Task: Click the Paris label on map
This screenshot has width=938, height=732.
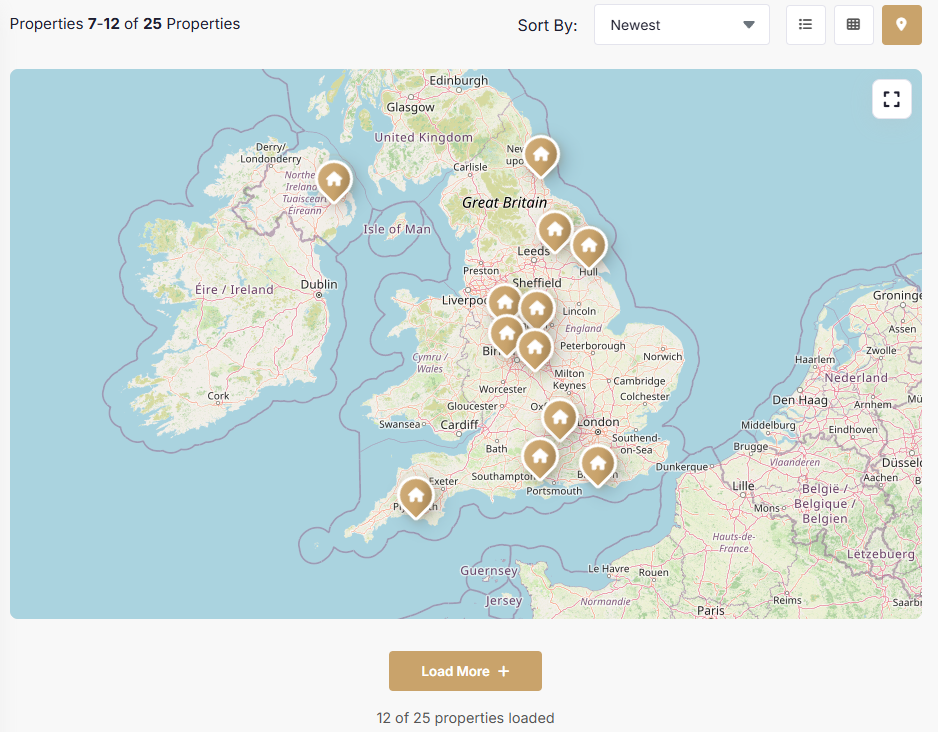Action: tap(711, 611)
